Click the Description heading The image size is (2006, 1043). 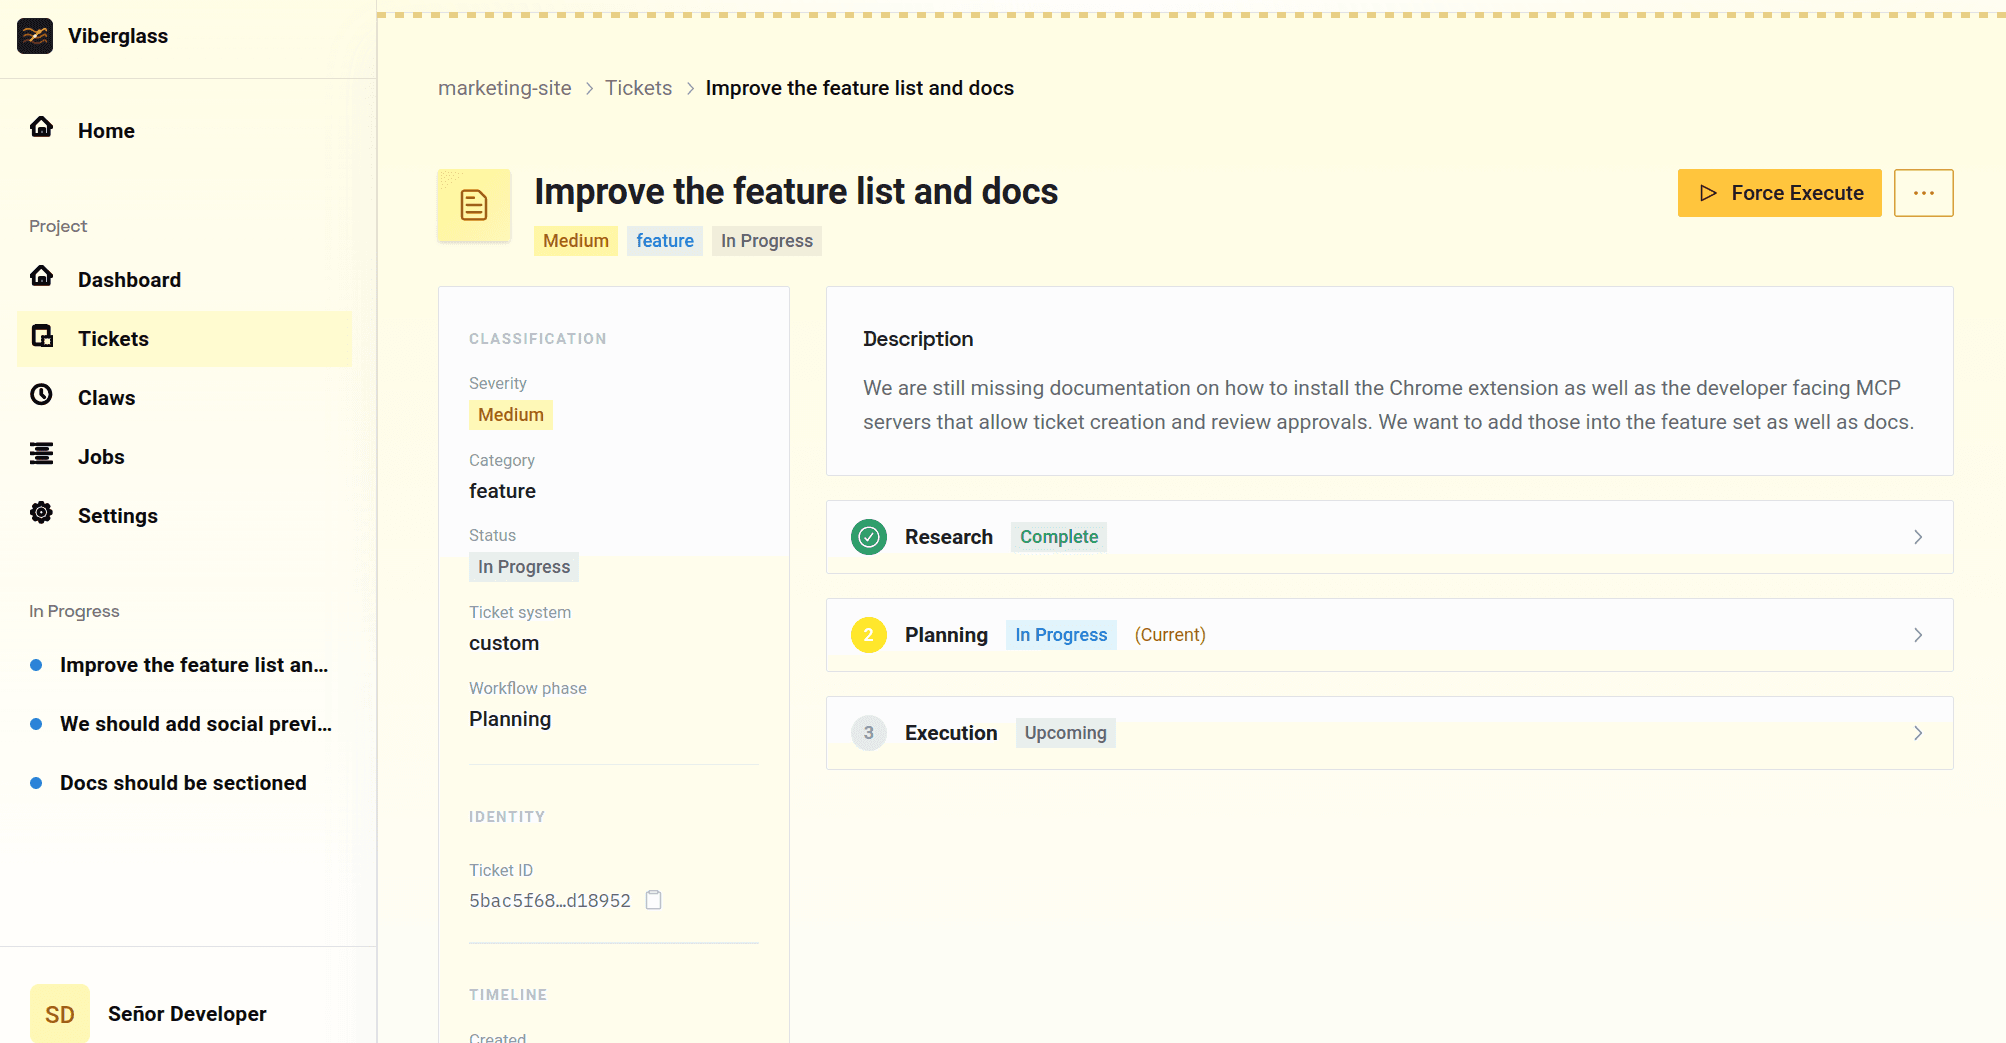point(918,339)
